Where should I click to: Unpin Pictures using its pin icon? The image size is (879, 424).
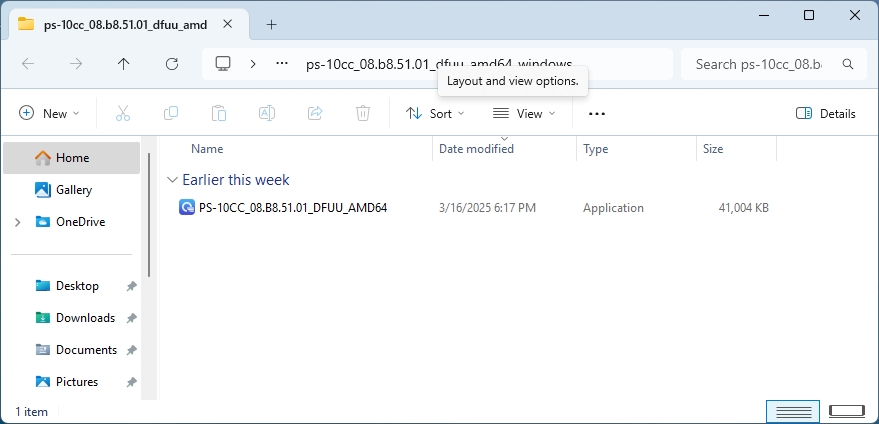pyautogui.click(x=131, y=382)
